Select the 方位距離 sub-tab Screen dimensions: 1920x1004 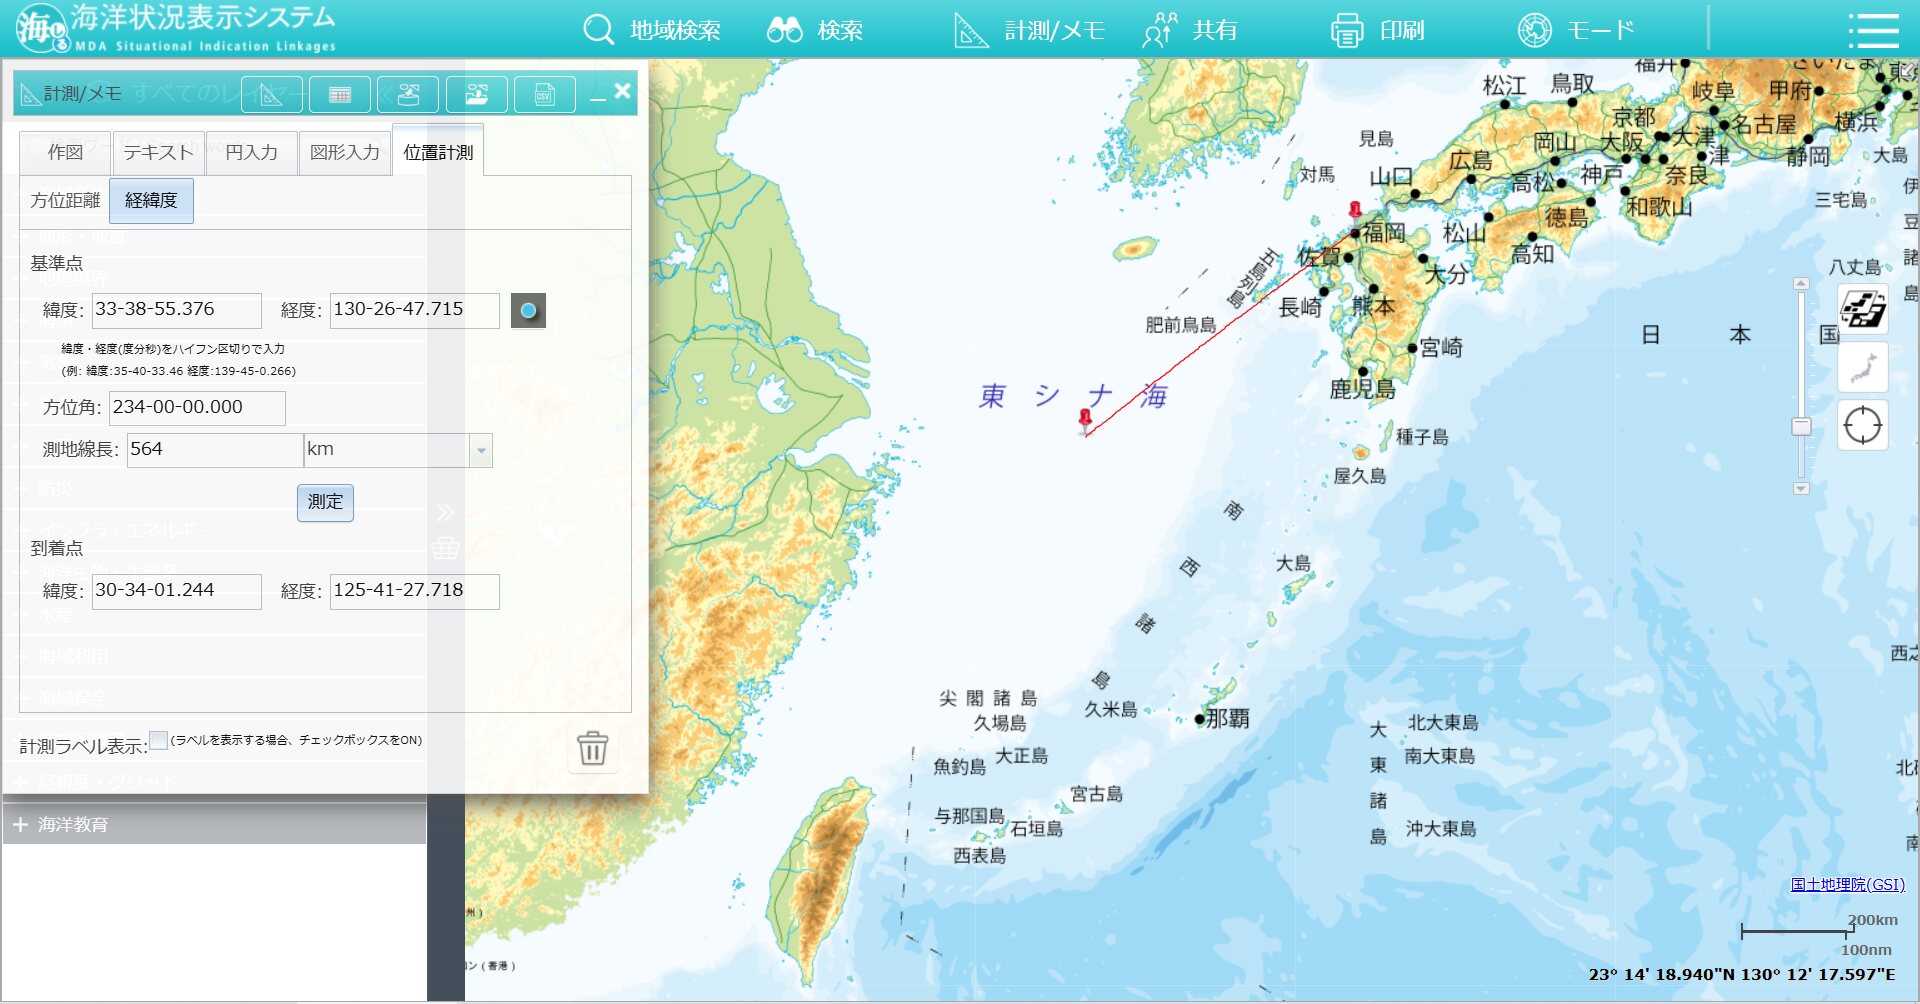(65, 200)
